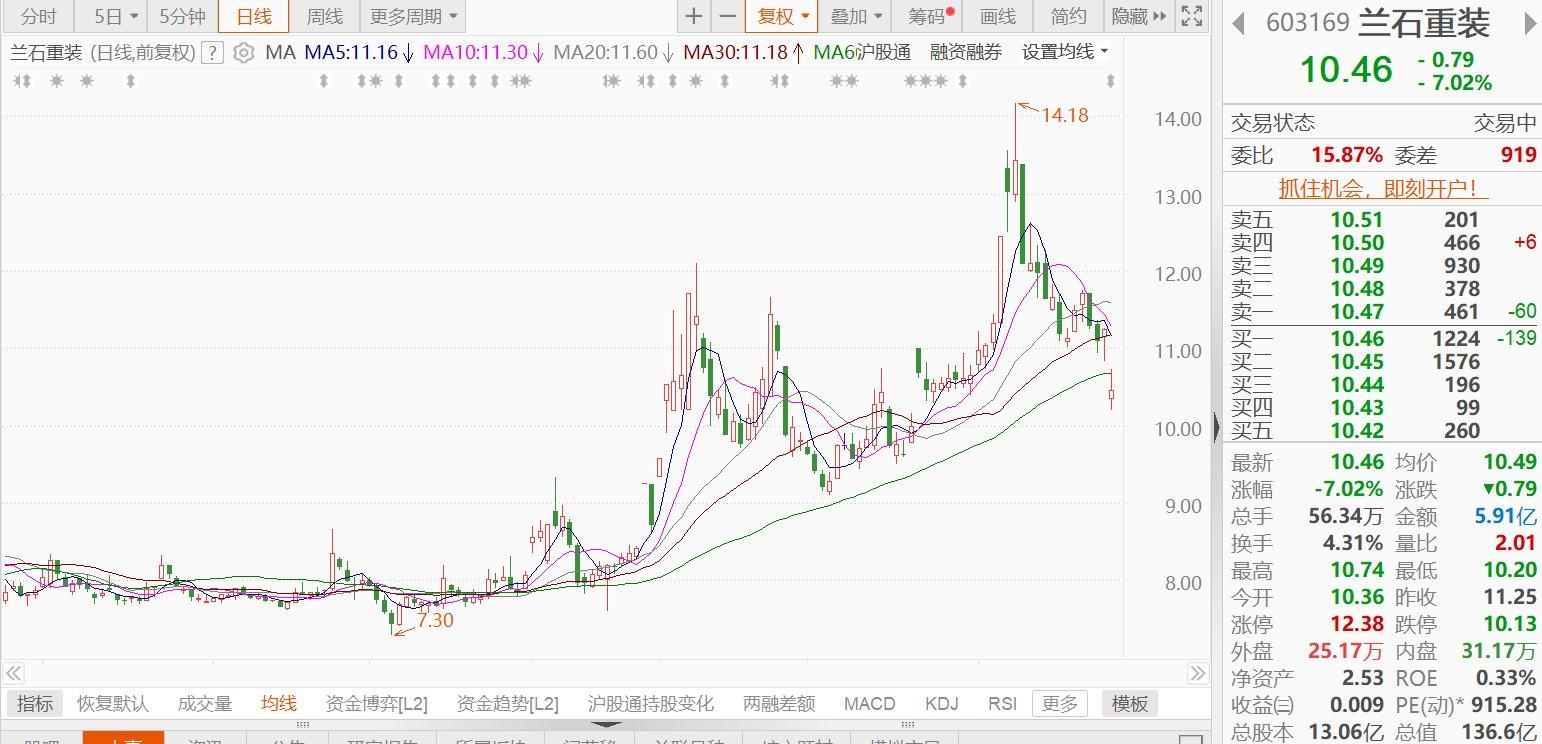This screenshot has width=1542, height=744.
Task: Toggle the 沪股通 overlay on the chart
Action: (886, 53)
